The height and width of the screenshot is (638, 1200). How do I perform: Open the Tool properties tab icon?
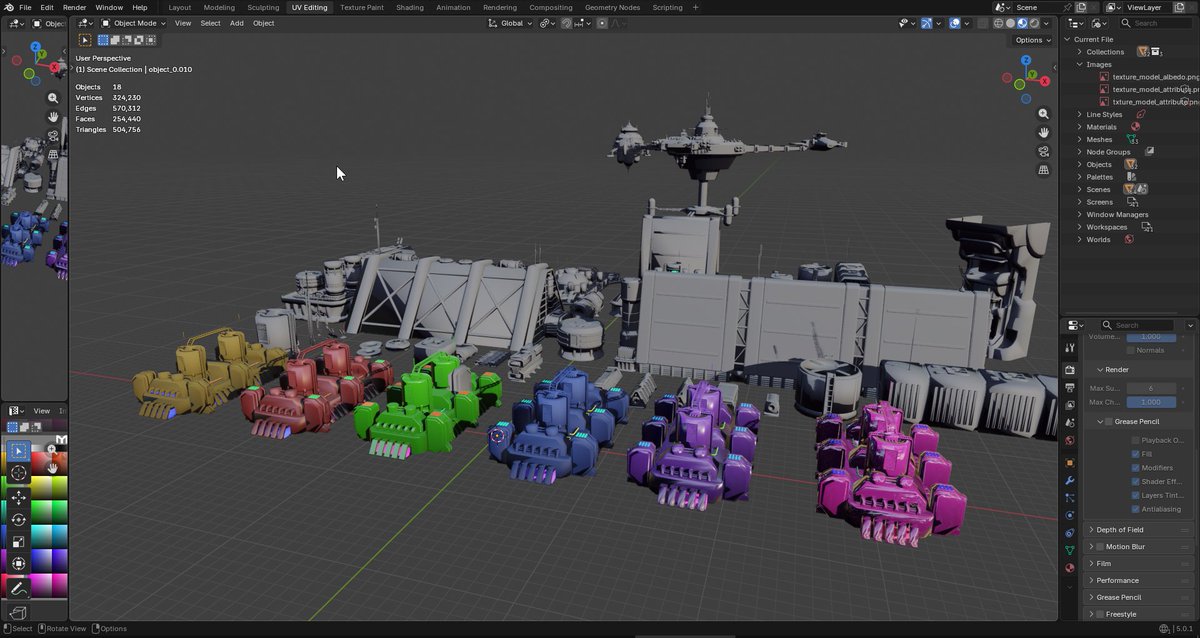point(1069,347)
